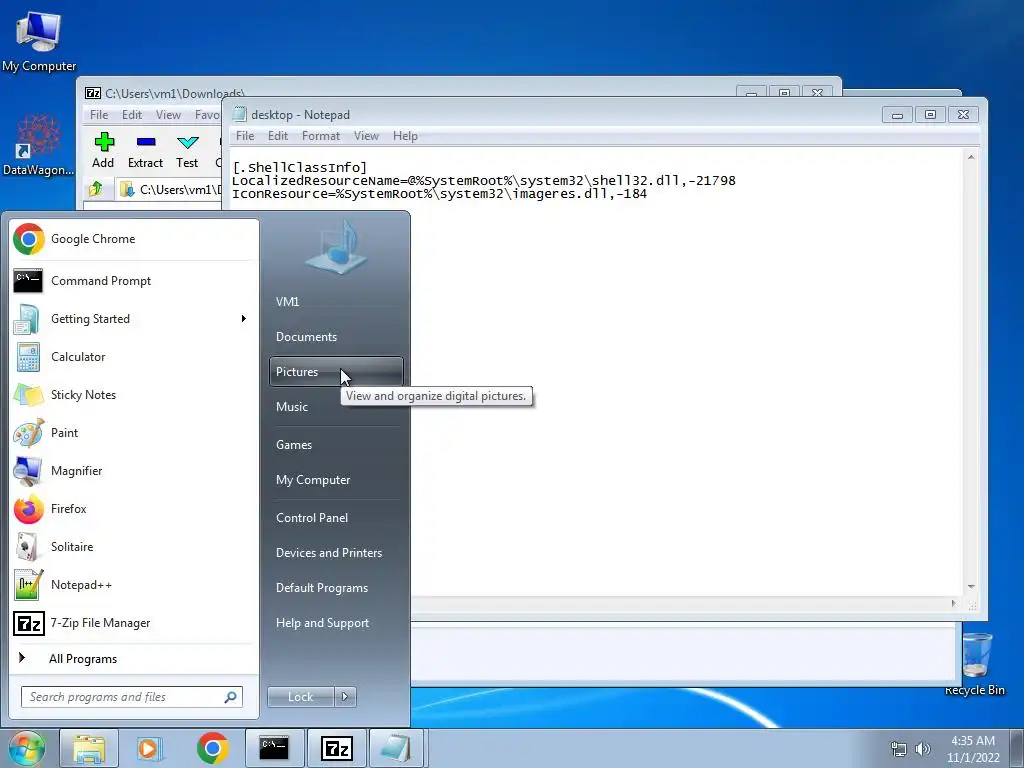Open VM1 user folder link
Image resolution: width=1024 pixels, height=768 pixels.
[x=336, y=302]
